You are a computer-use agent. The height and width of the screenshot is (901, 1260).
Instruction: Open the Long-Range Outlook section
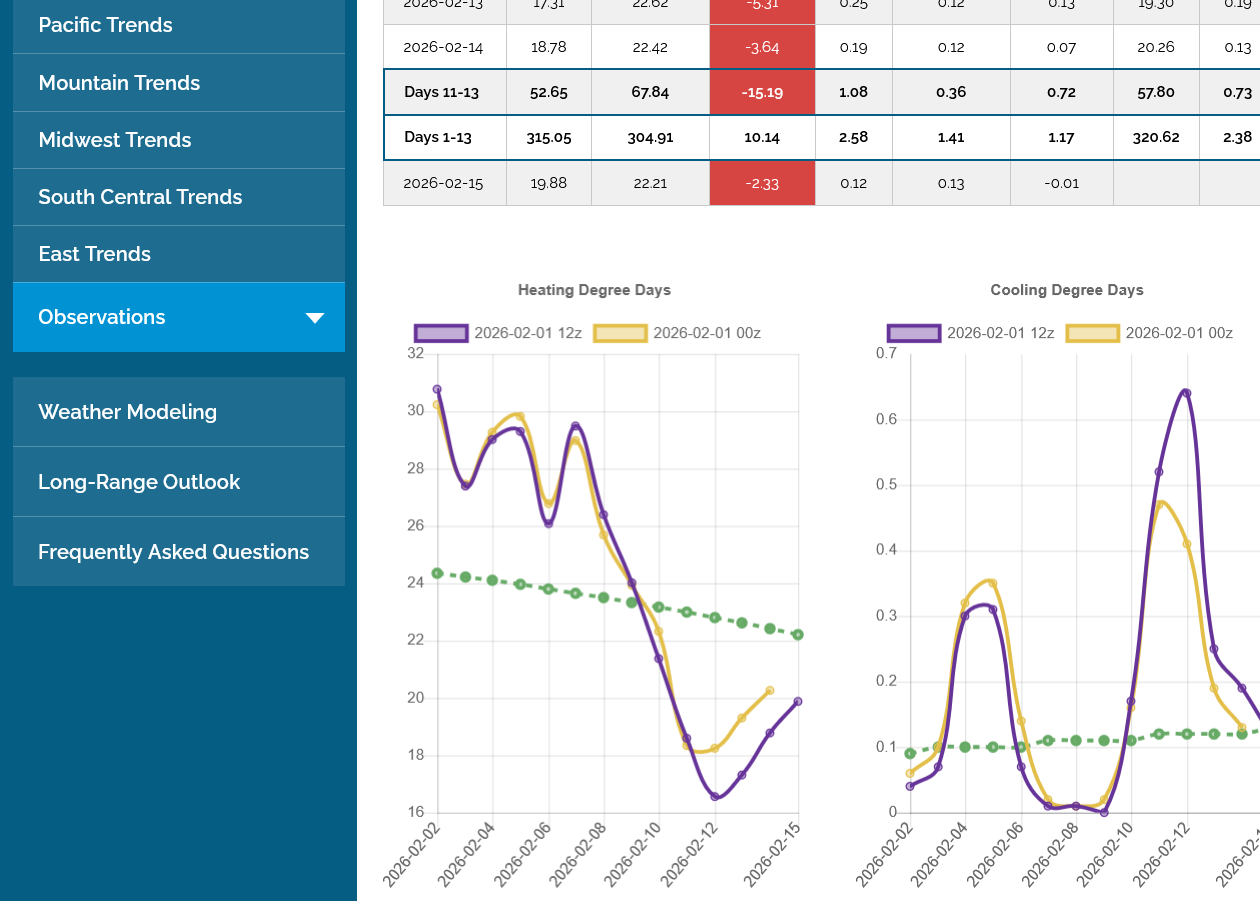click(x=139, y=482)
